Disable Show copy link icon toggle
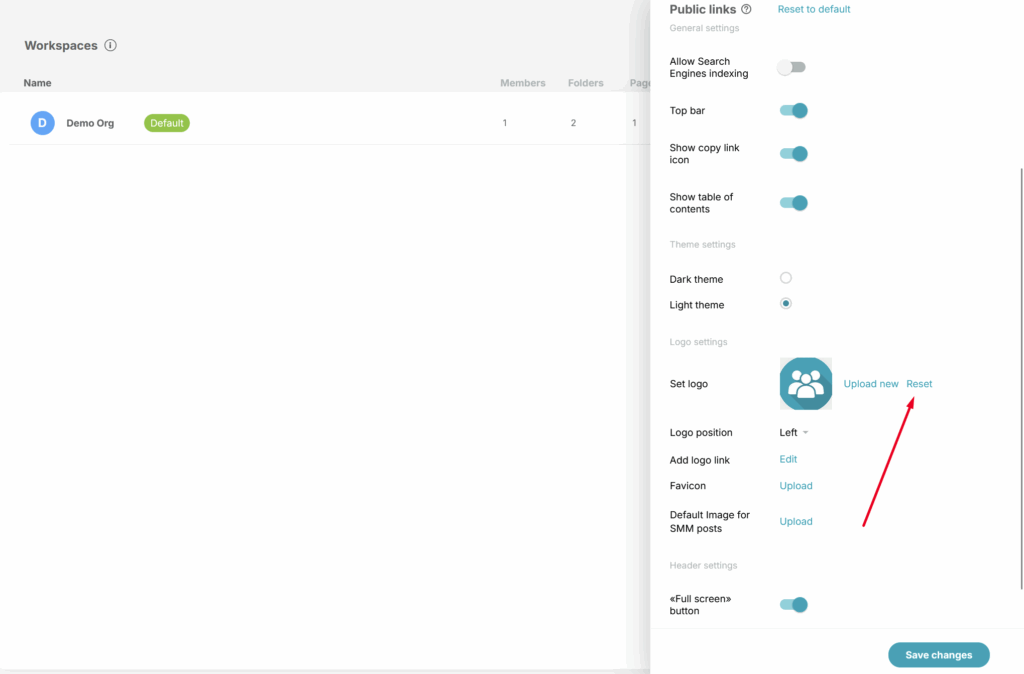 pyautogui.click(x=793, y=154)
